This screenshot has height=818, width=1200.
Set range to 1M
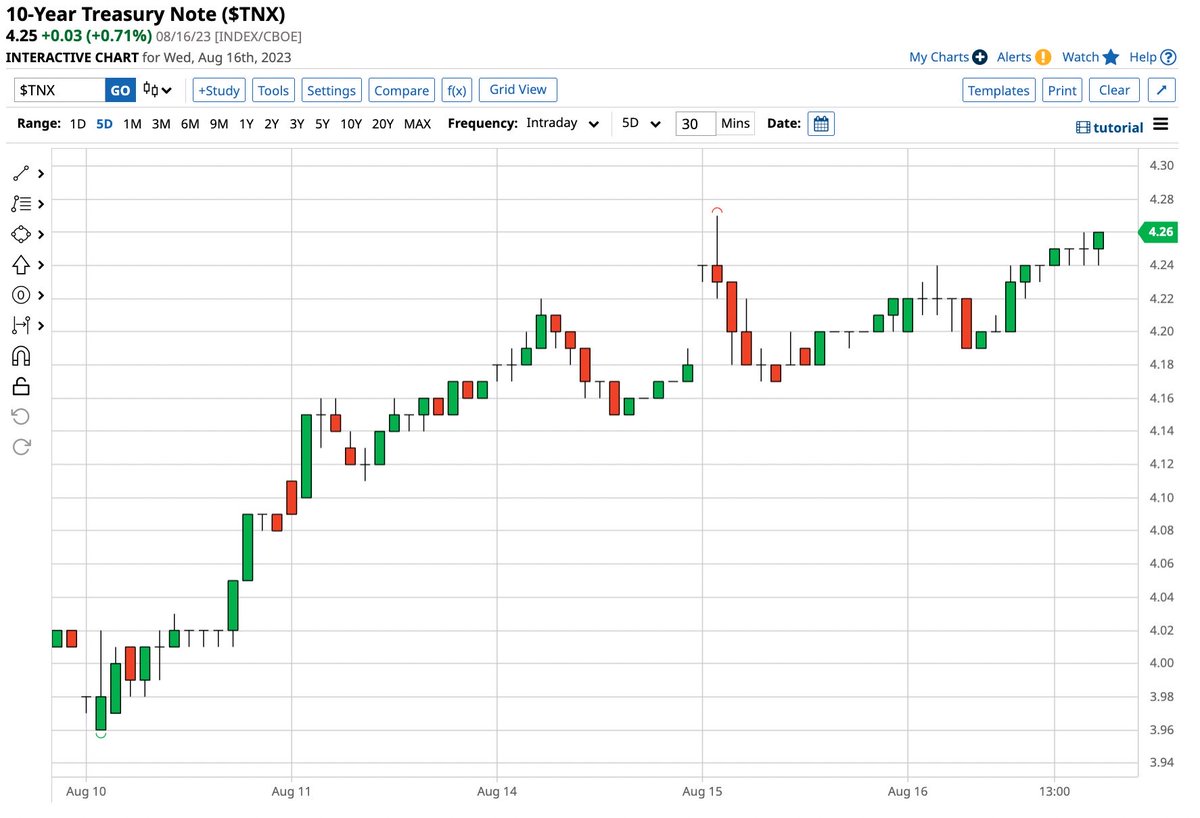132,124
